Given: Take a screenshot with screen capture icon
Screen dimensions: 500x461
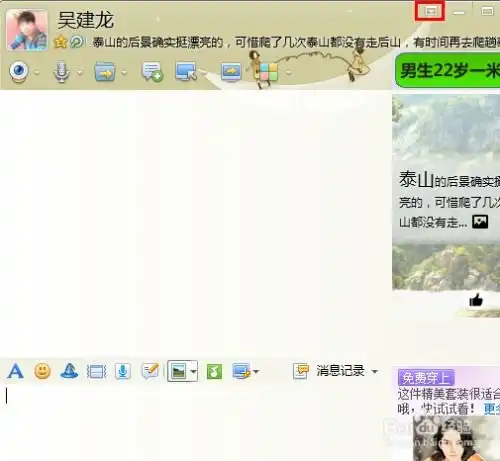Looking at the screenshot, I should pos(241,371).
